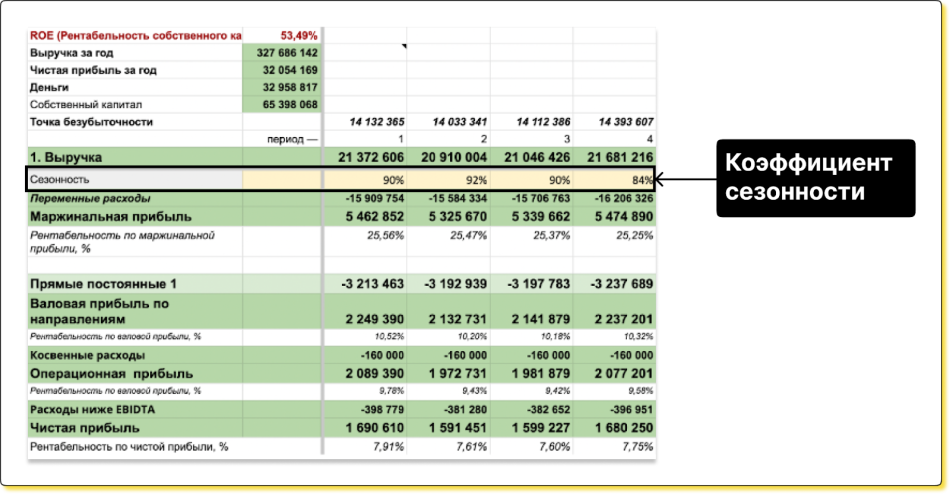Click the cell note indicator triangle
The width and height of the screenshot is (950, 494).
point(404,47)
